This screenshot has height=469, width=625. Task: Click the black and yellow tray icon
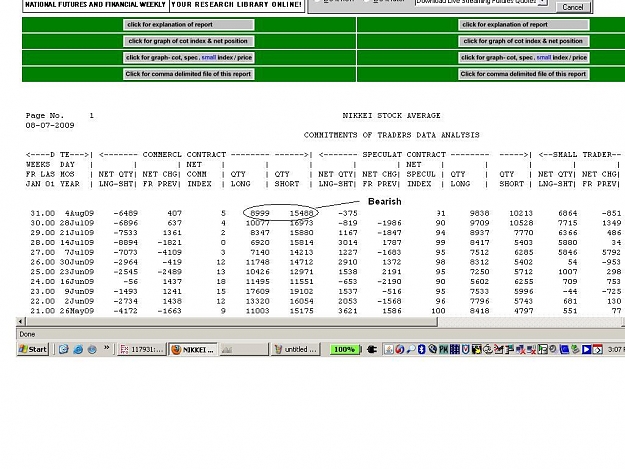(x=477, y=349)
